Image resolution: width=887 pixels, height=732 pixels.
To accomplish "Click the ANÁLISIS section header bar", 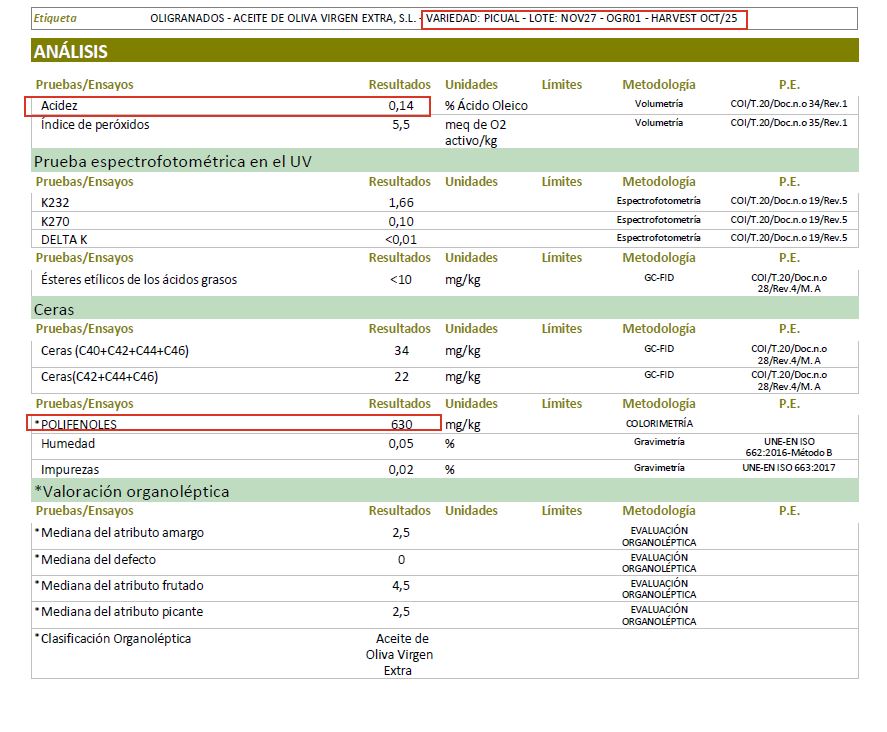I will (444, 51).
